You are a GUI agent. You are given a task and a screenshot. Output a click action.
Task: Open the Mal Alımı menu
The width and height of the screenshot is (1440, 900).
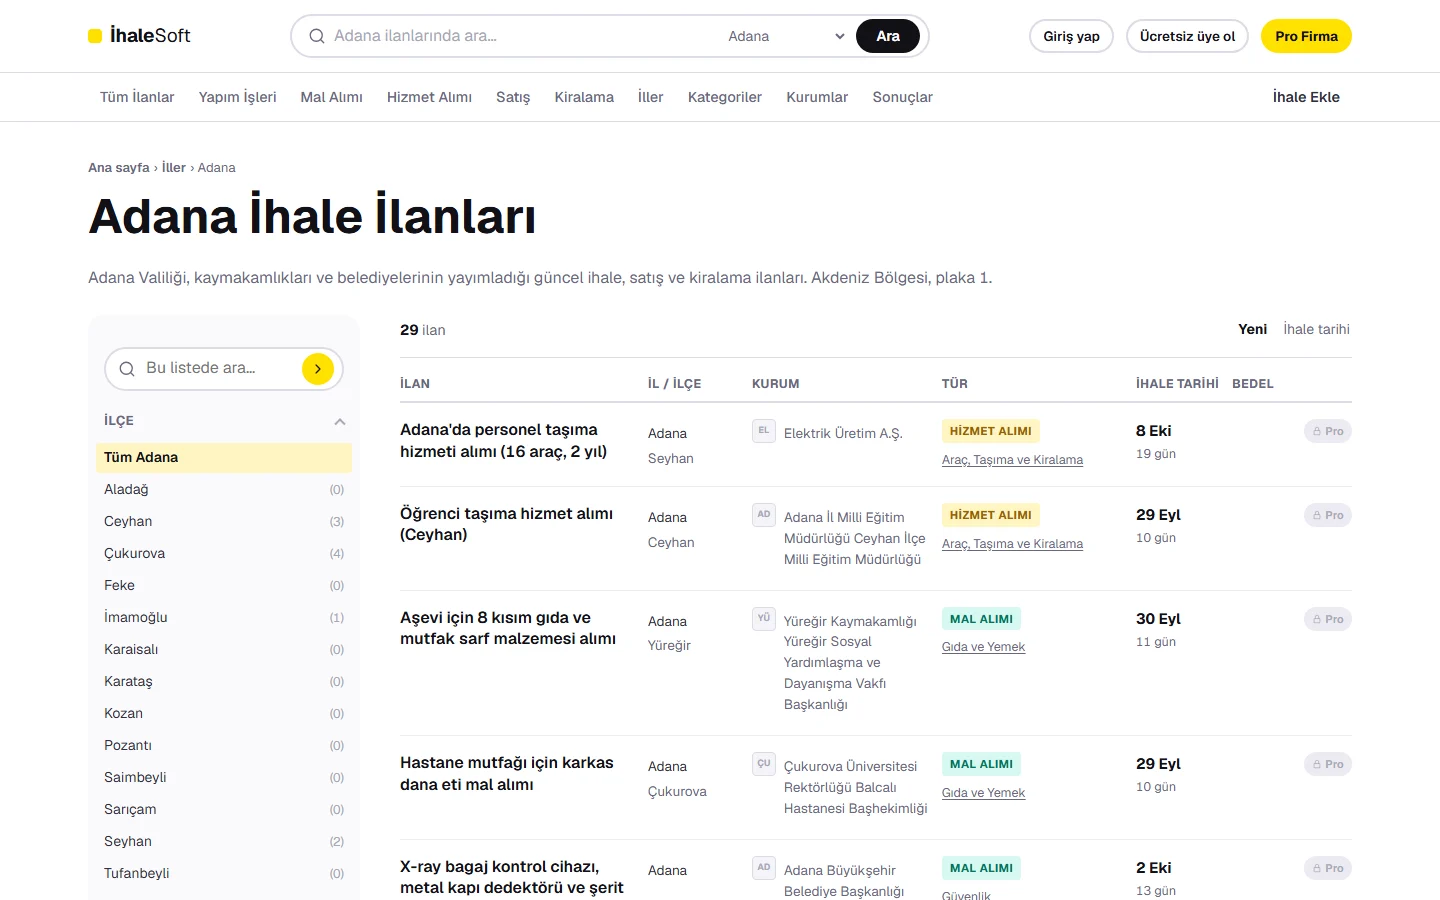[331, 97]
